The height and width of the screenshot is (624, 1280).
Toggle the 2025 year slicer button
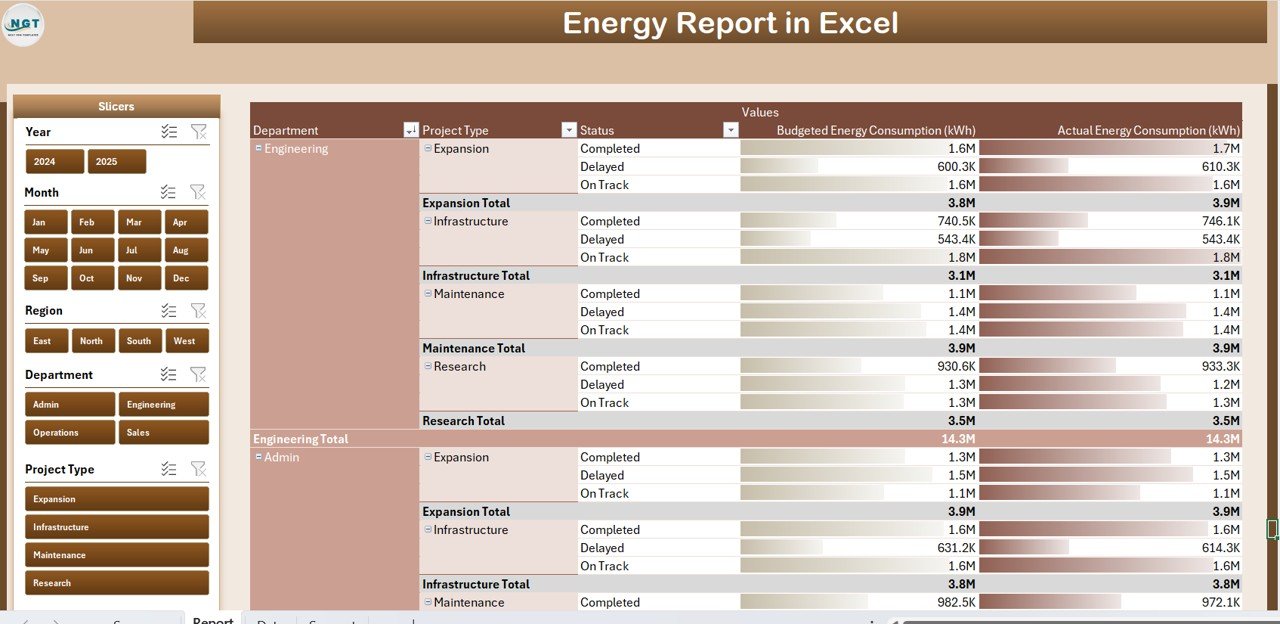tap(116, 162)
